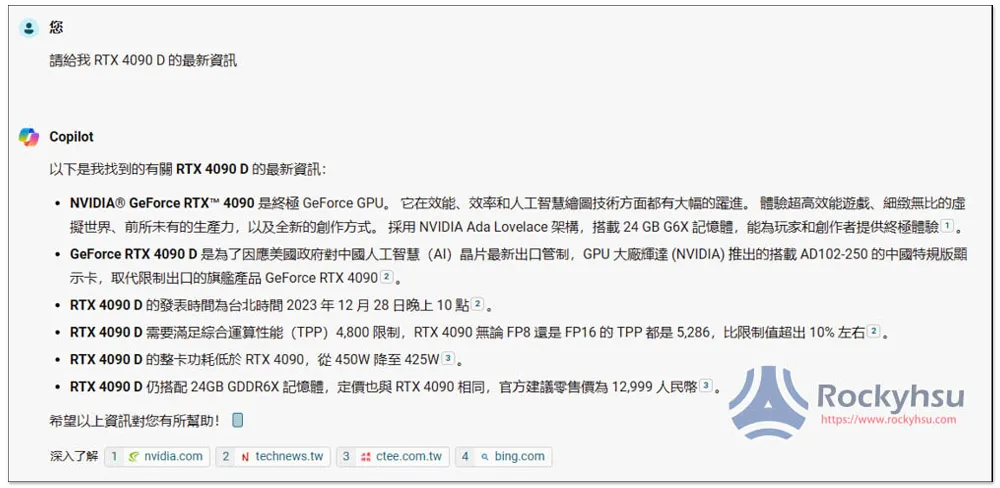Click citation 3 after 12,999 人民幣

pos(705,385)
